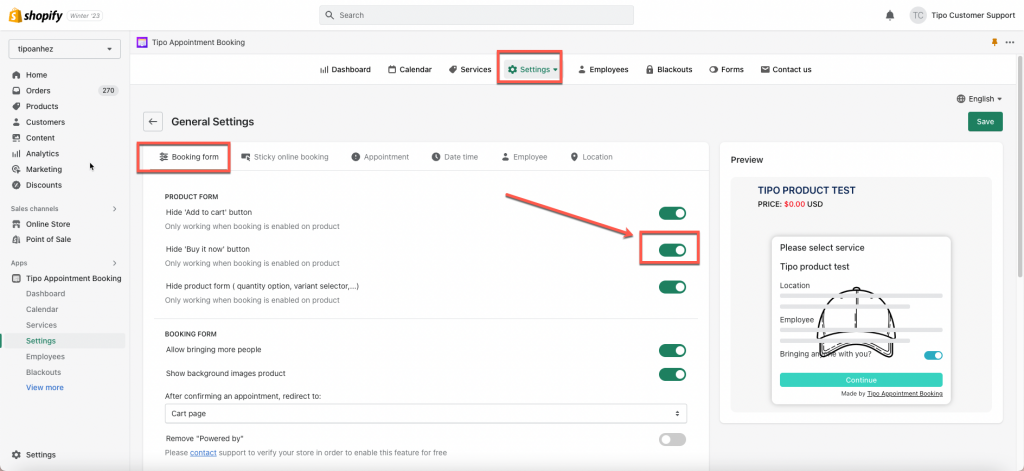Select the Booking form tab
The height and width of the screenshot is (471, 1024).
(x=189, y=157)
